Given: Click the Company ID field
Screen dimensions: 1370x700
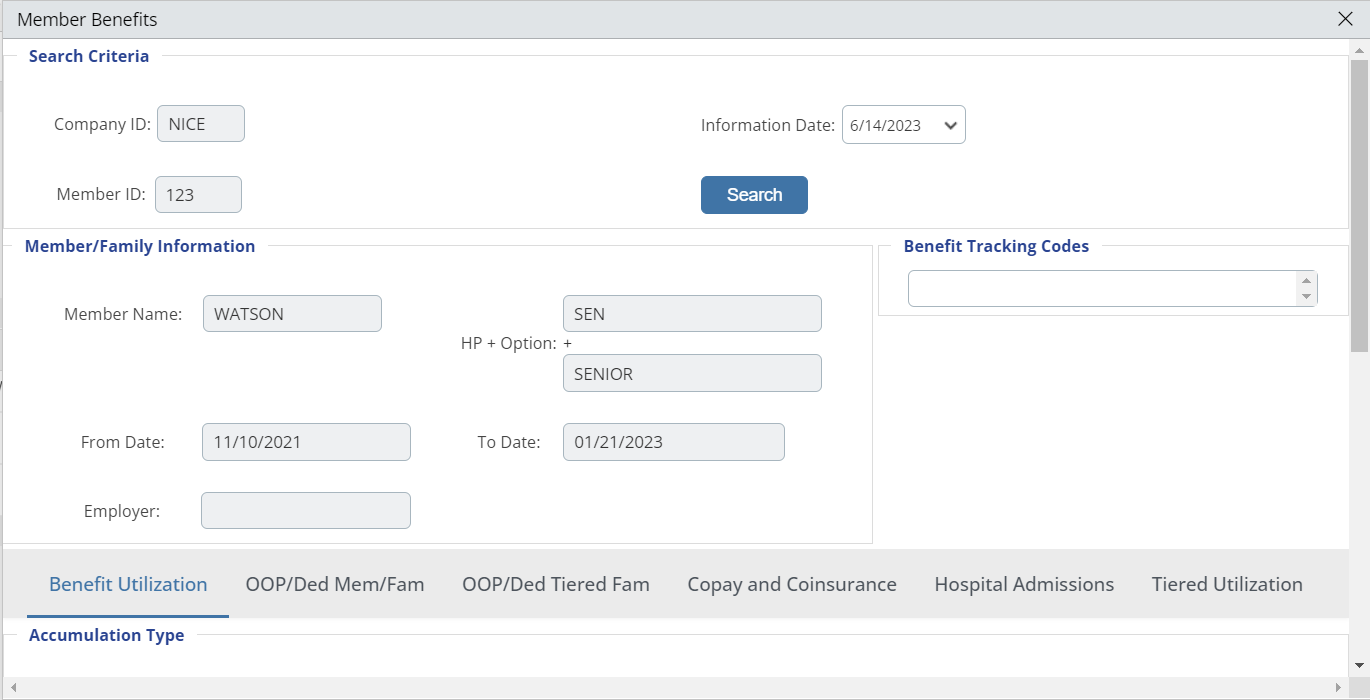Looking at the screenshot, I should coord(201,124).
